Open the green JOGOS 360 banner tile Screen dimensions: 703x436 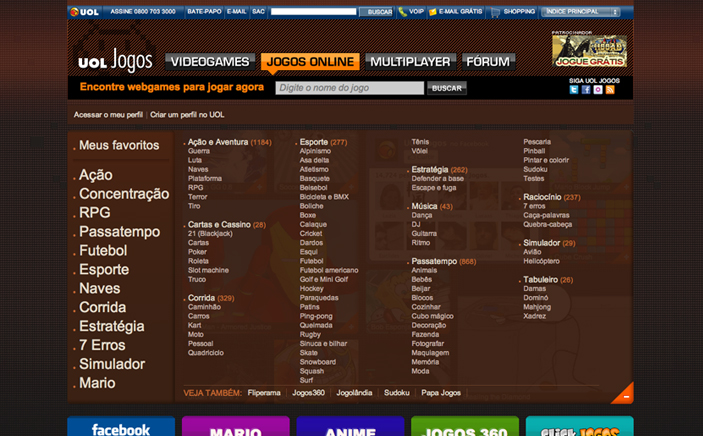coord(465,426)
